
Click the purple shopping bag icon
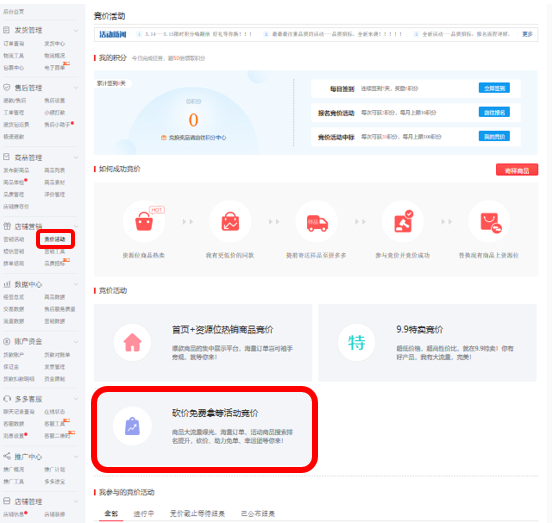(x=132, y=426)
